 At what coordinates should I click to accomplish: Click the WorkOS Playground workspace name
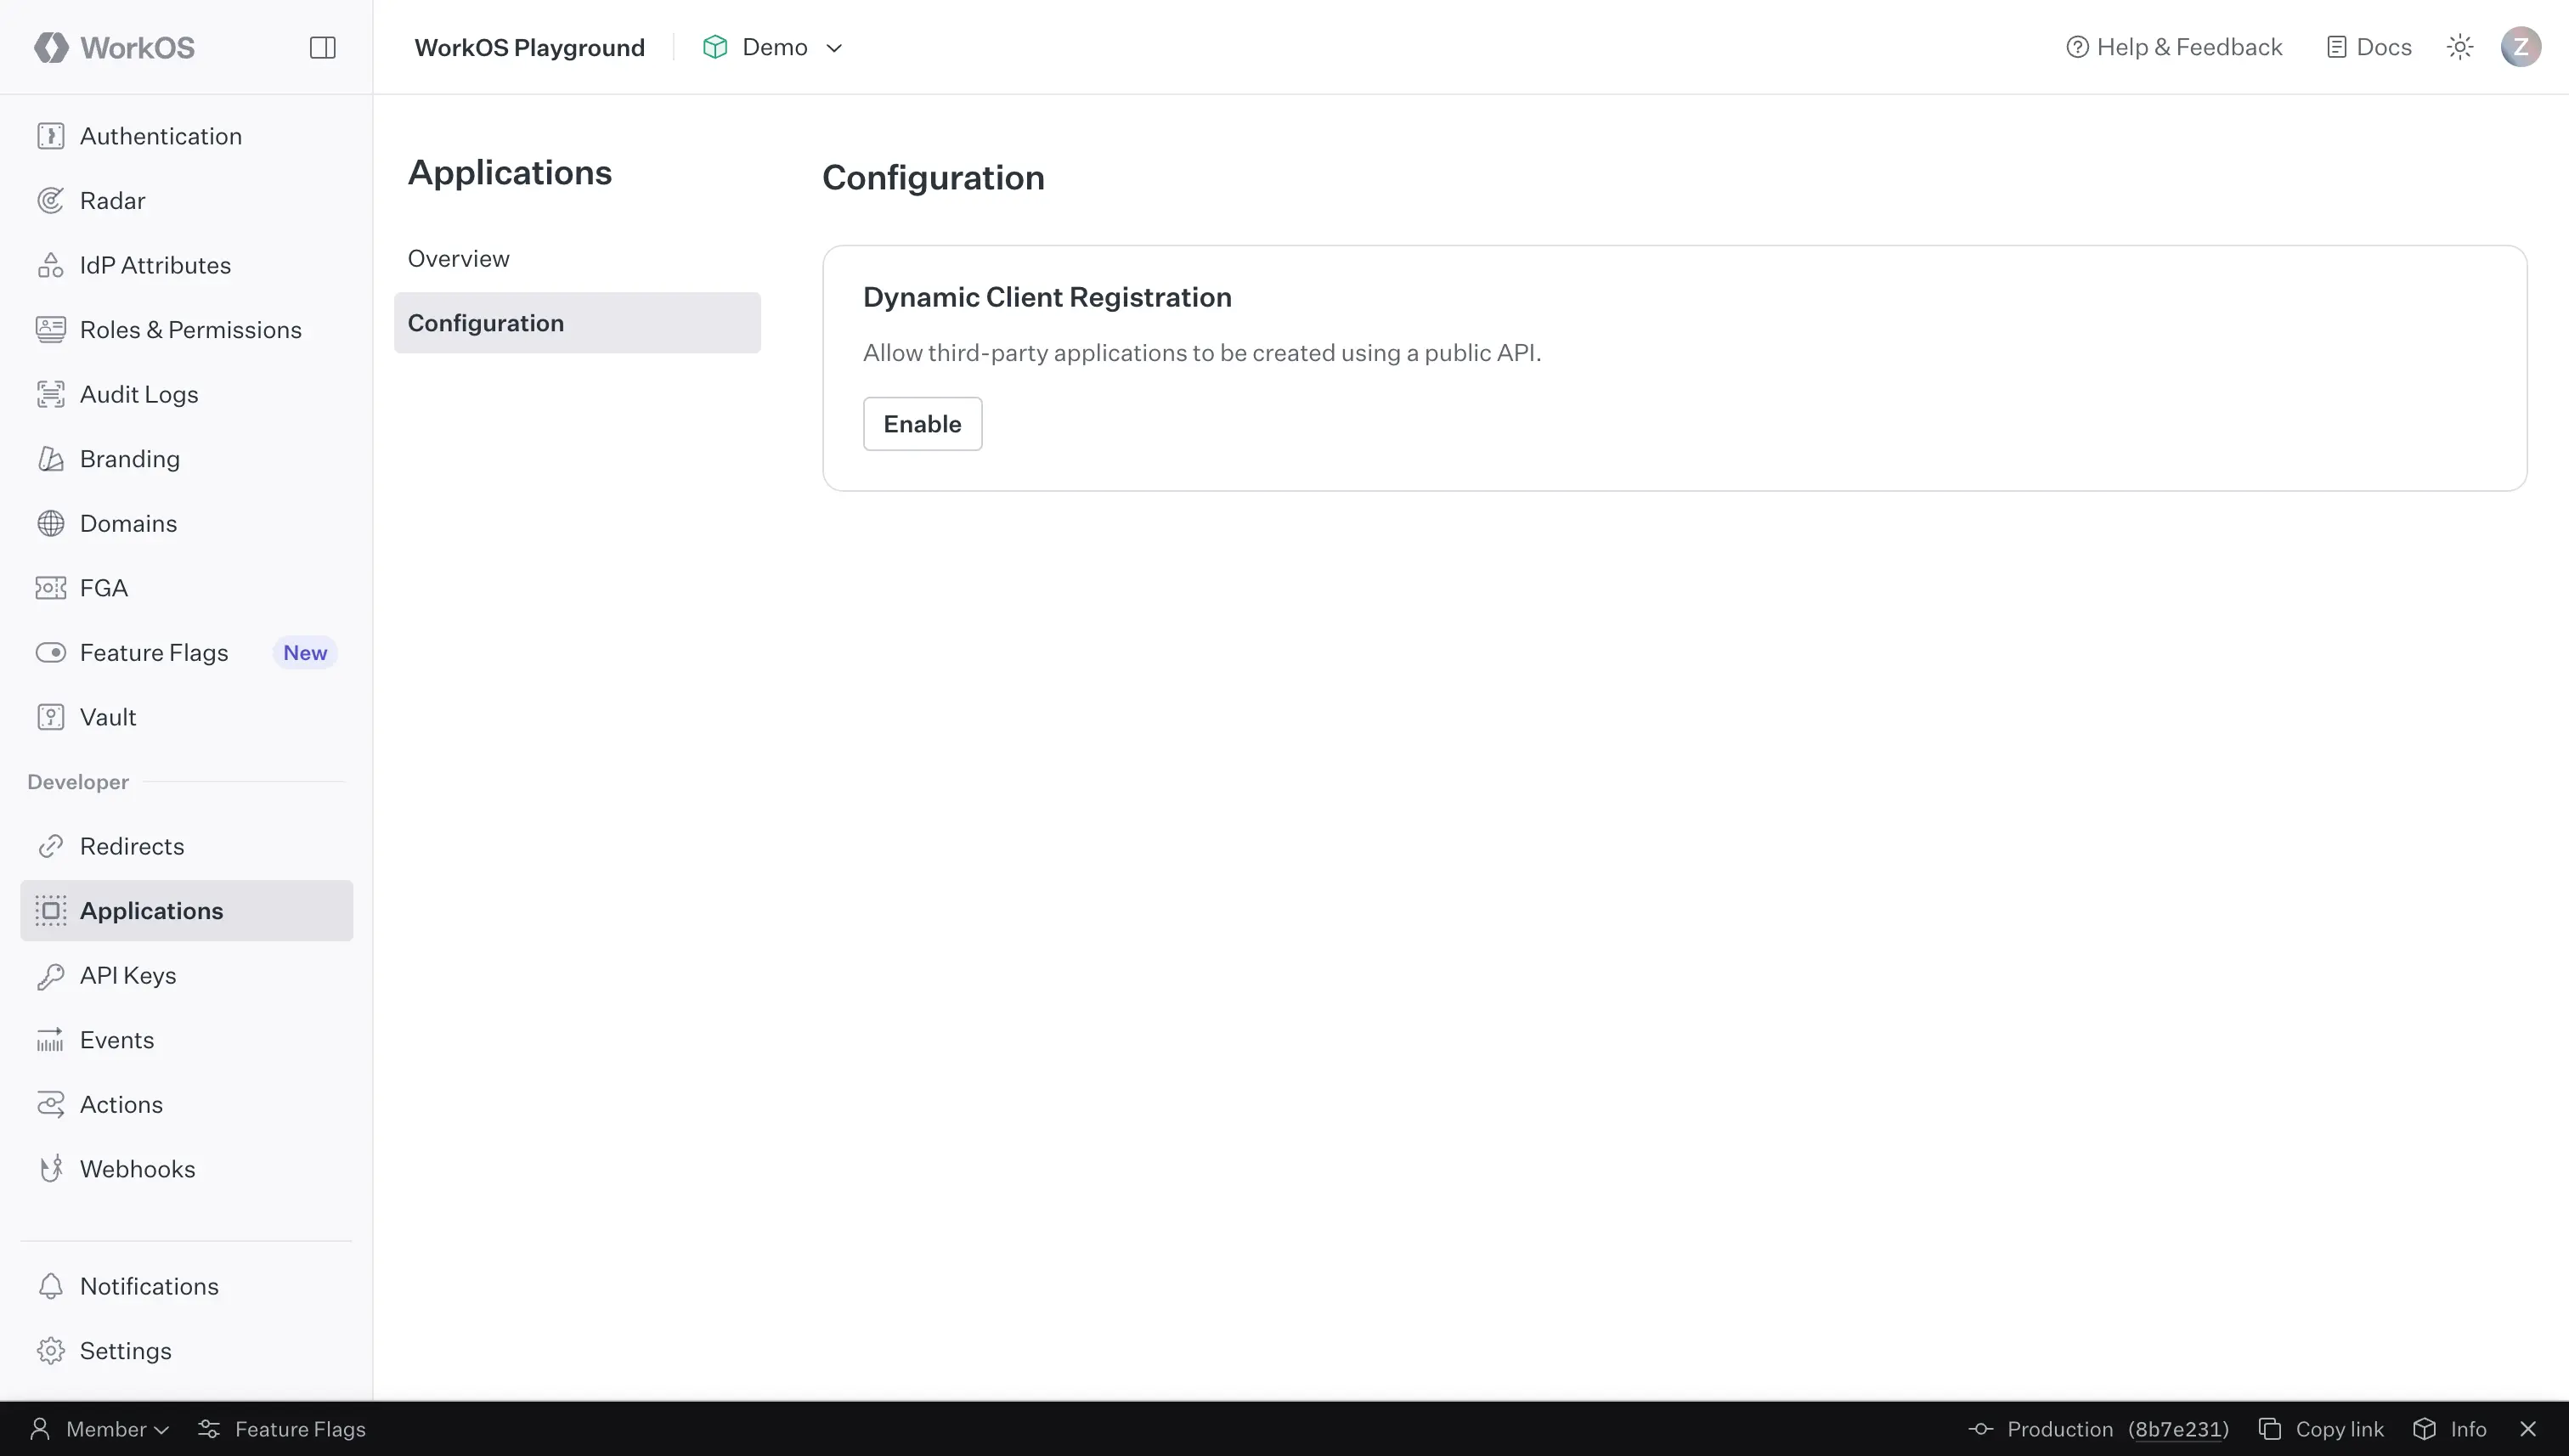click(x=530, y=47)
